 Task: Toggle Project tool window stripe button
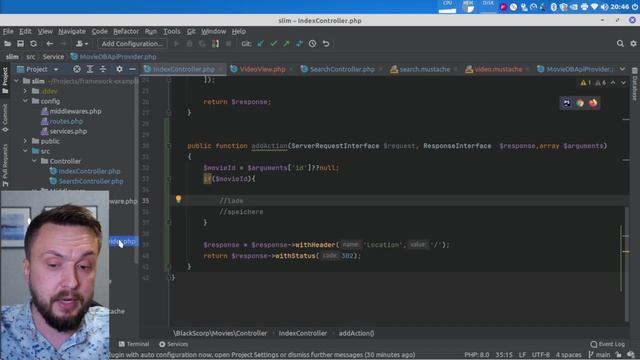point(5,80)
